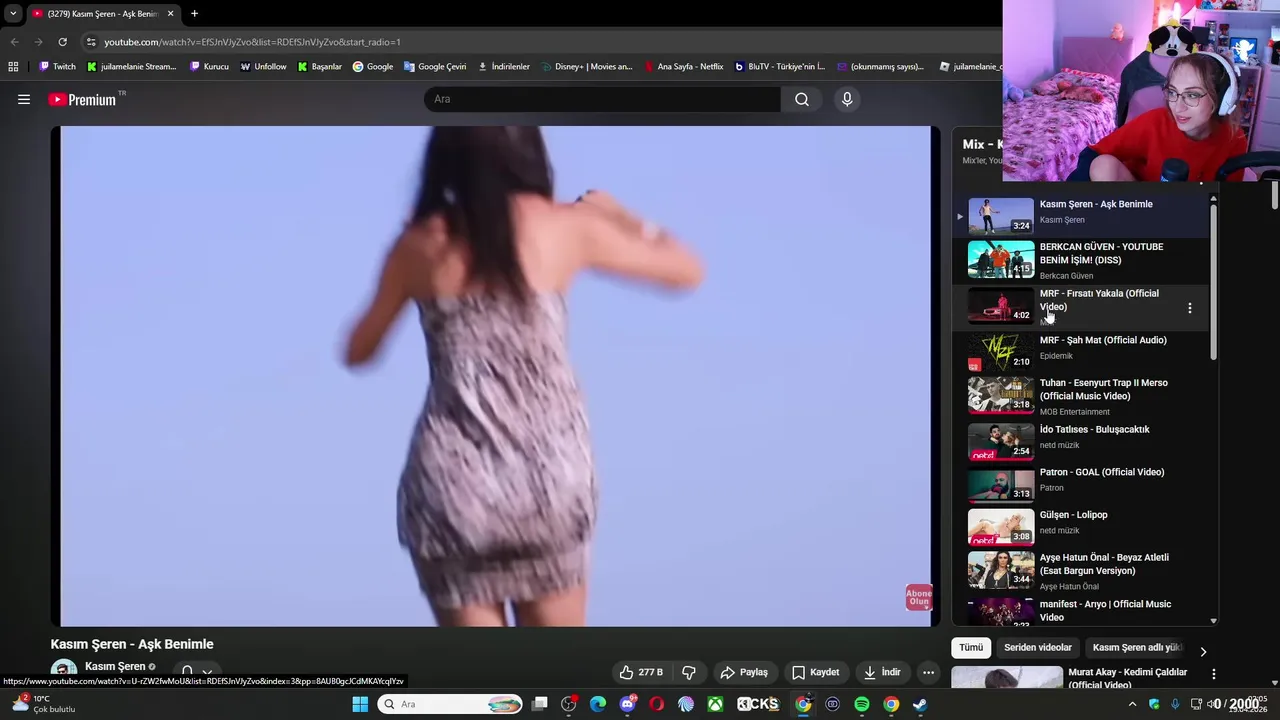Image resolution: width=1280 pixels, height=720 pixels.
Task: Open more actions three-dot menu below video
Action: coord(928,672)
